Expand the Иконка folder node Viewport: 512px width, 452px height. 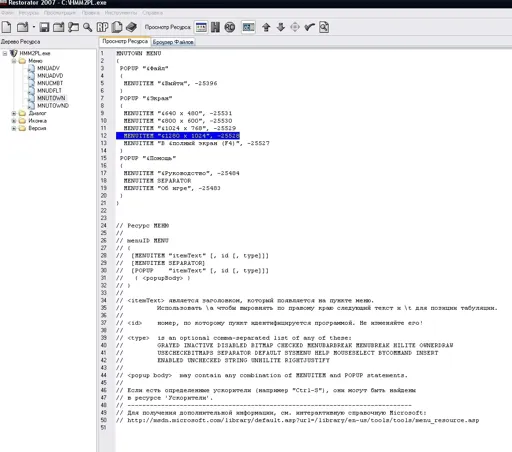pos(14,121)
